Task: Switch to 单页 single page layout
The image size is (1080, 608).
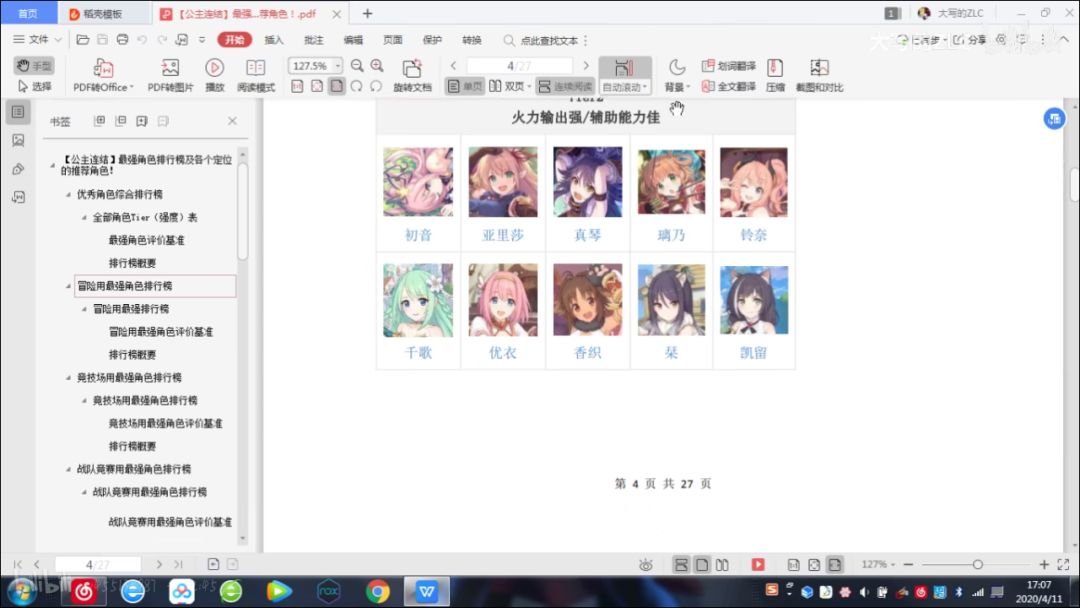Action: pos(465,86)
